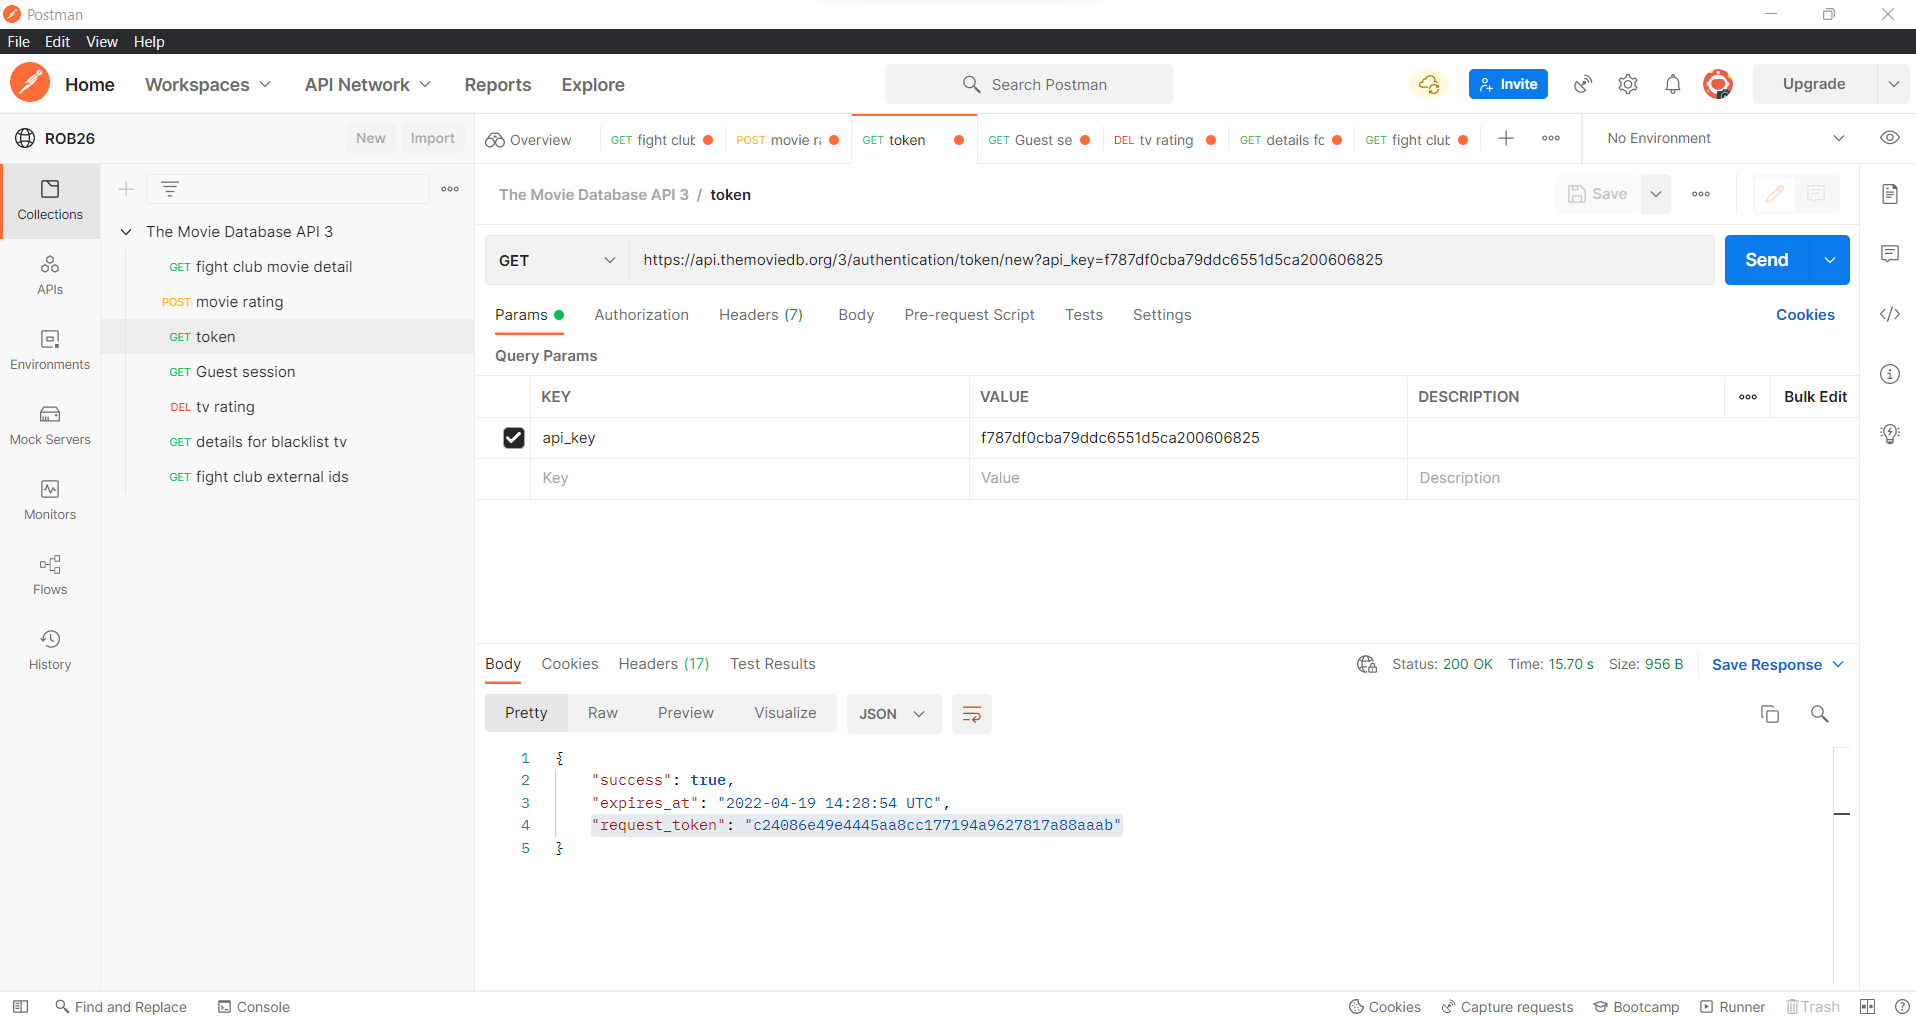1916x1017 pixels.
Task: Click the Send button
Action: 1766,260
